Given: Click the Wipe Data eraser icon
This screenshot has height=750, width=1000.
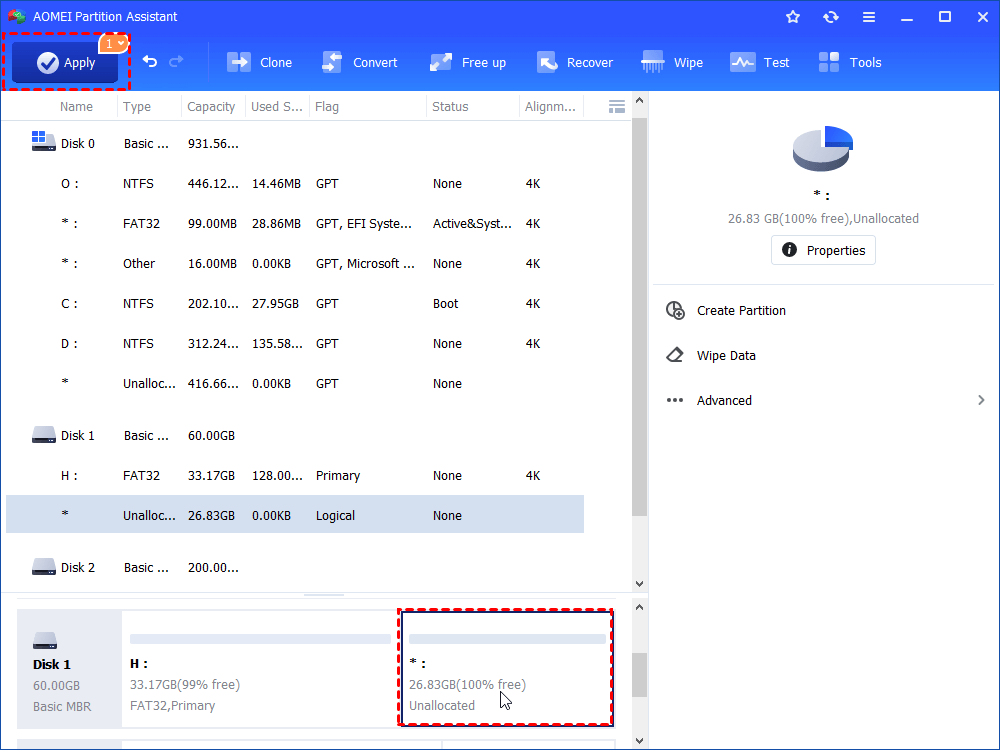Looking at the screenshot, I should (x=675, y=355).
